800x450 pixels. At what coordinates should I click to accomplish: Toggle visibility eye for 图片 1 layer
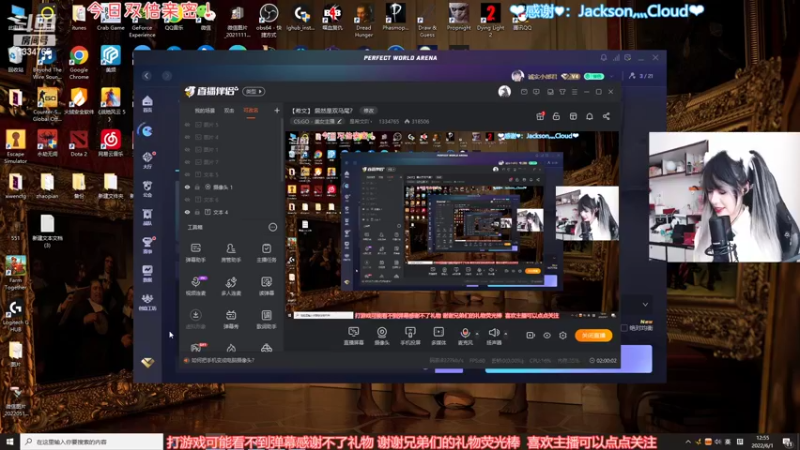pyautogui.click(x=187, y=149)
